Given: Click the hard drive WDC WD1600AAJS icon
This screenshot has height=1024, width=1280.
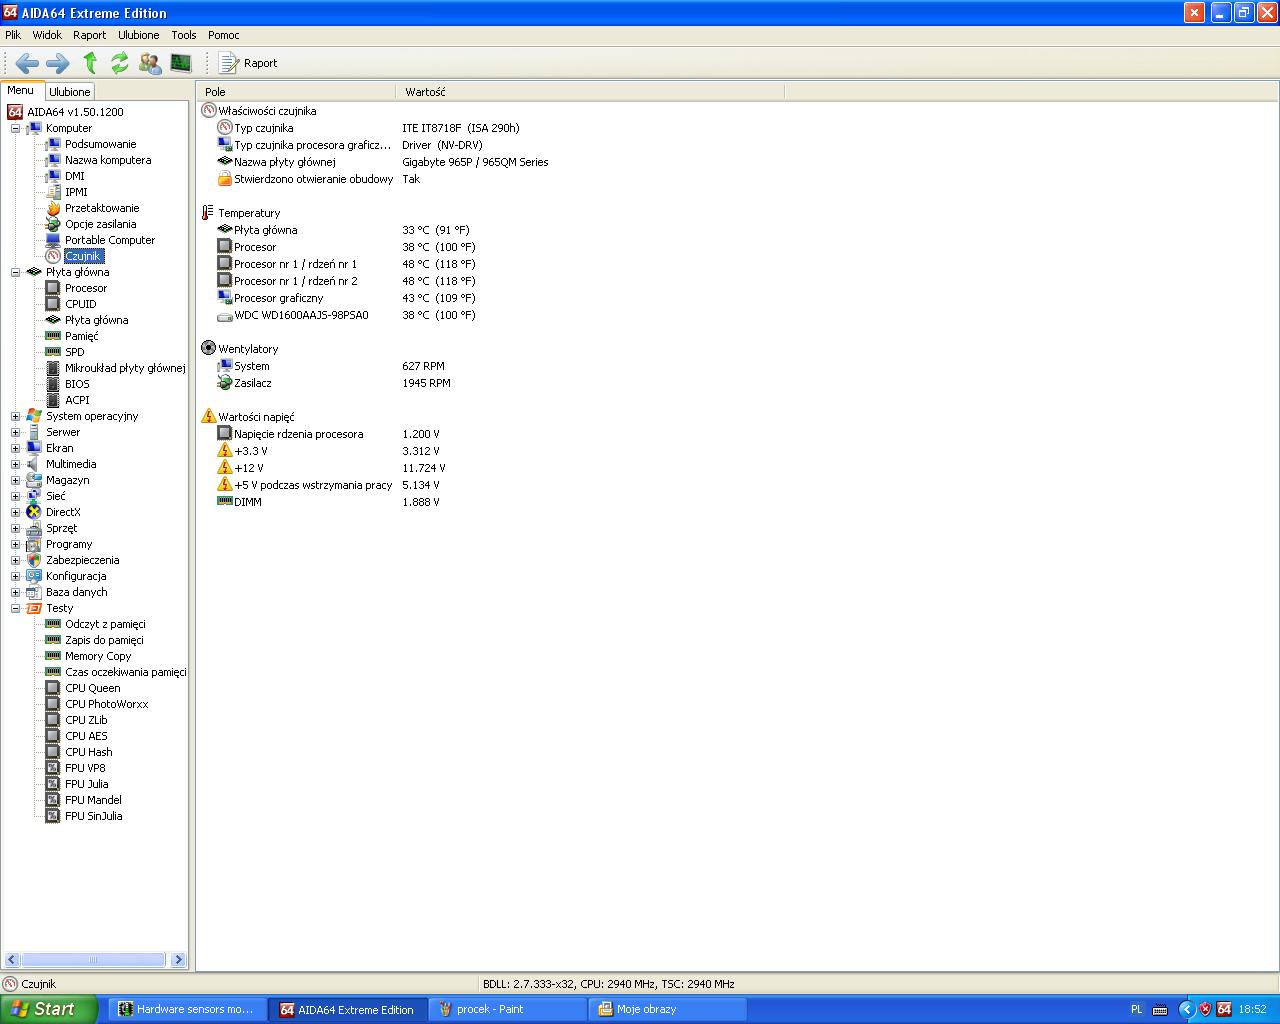Looking at the screenshot, I should pos(225,315).
